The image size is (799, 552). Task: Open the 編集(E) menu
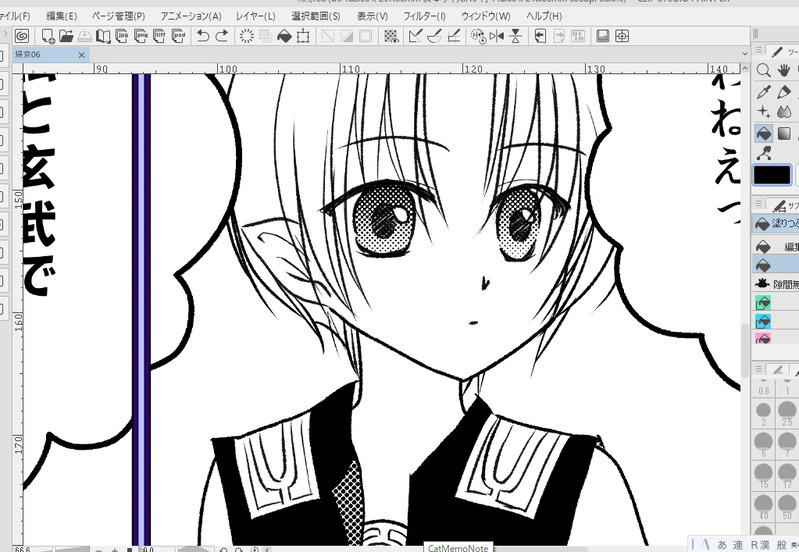pyautogui.click(x=62, y=16)
